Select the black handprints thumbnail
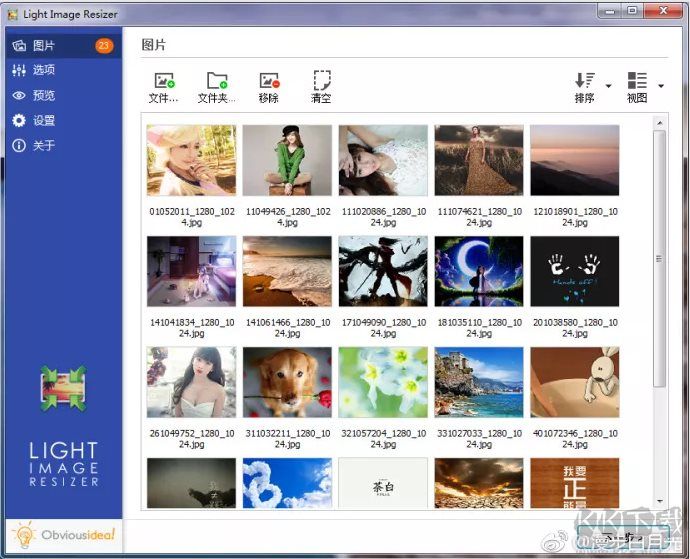Screen dimensions: 690x559 pyautogui.click(x=574, y=271)
